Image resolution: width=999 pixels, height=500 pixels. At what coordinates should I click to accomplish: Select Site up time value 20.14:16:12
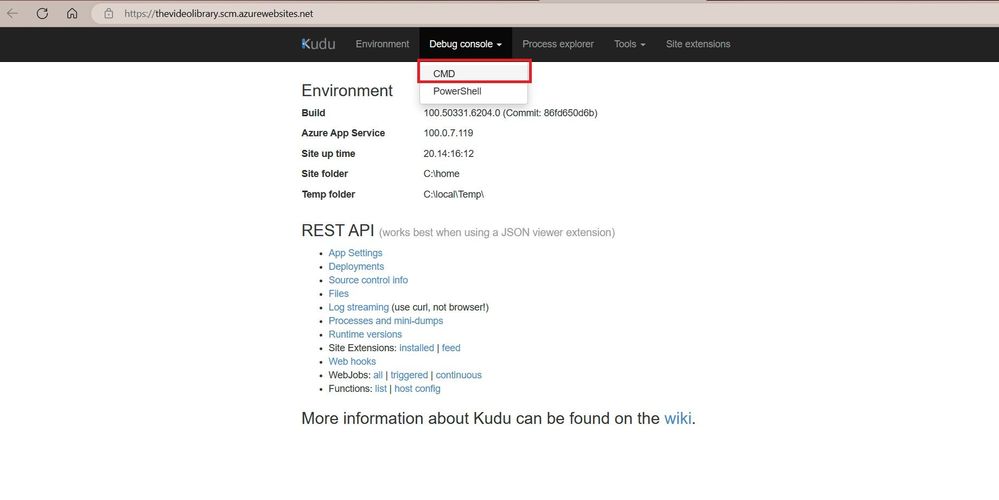(449, 154)
